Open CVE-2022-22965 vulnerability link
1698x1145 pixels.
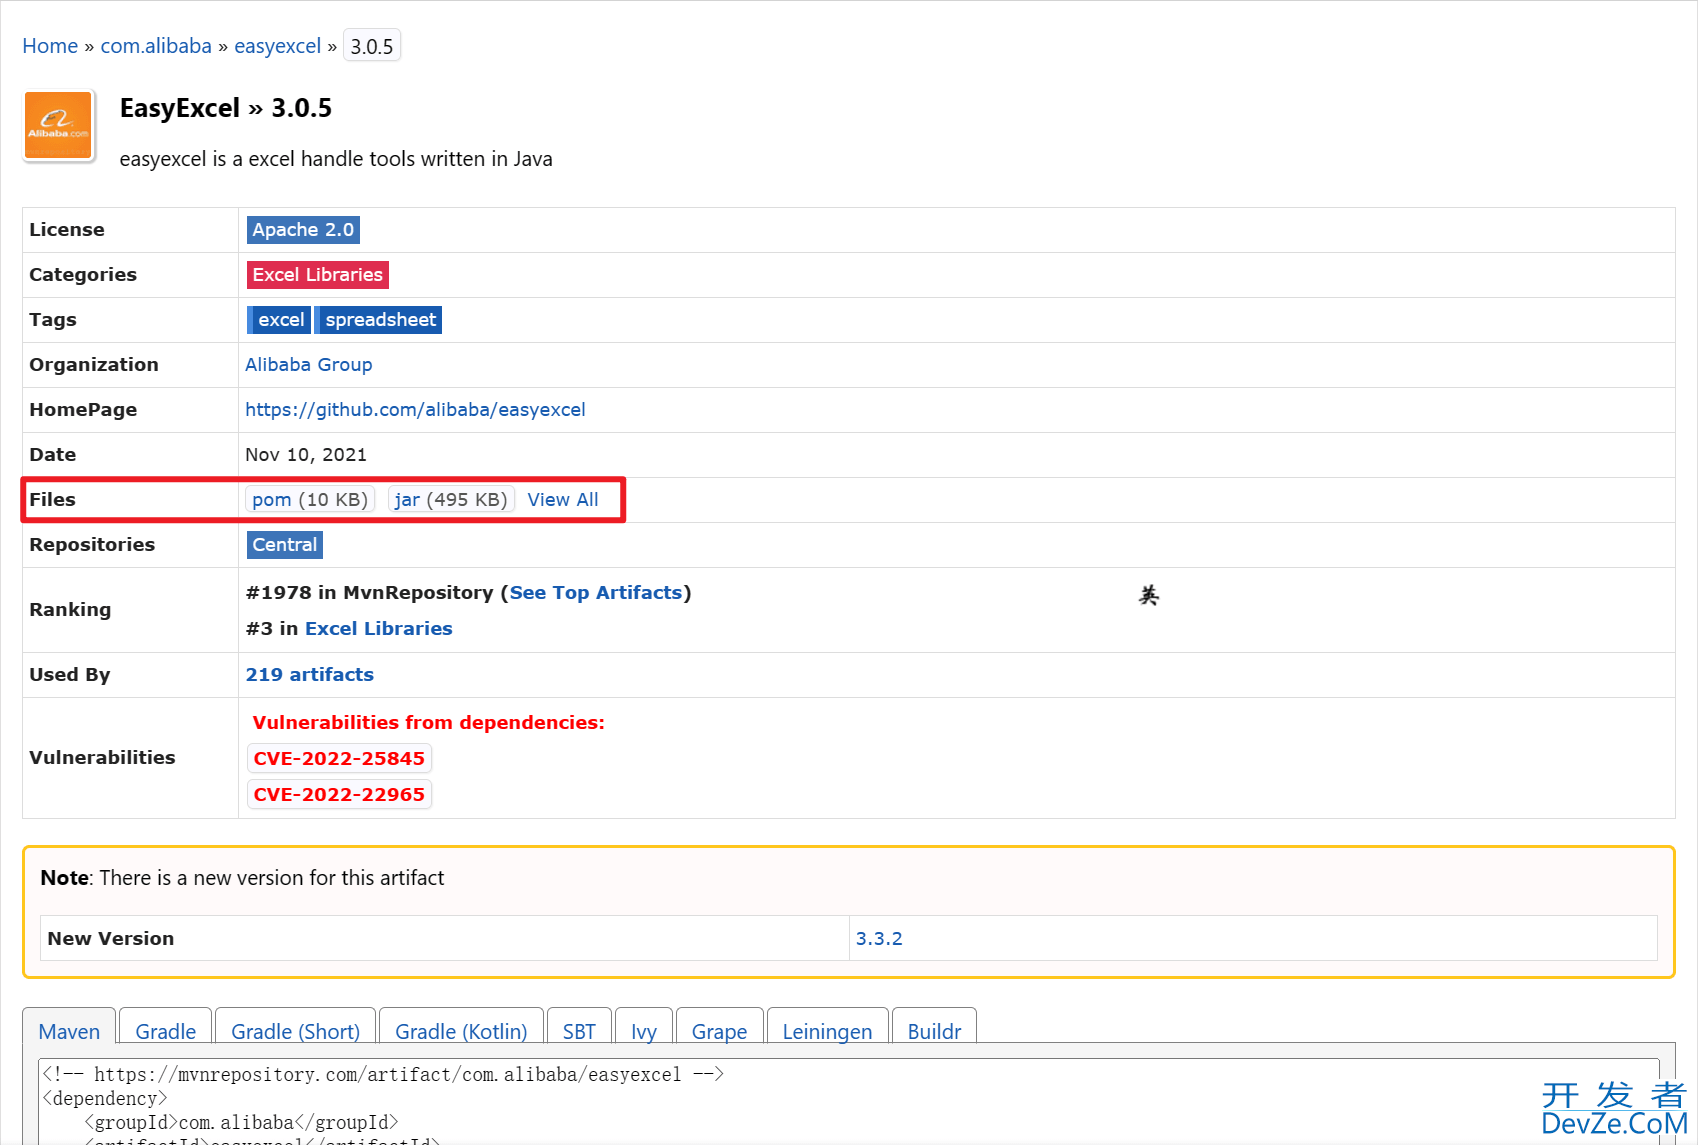(x=339, y=794)
